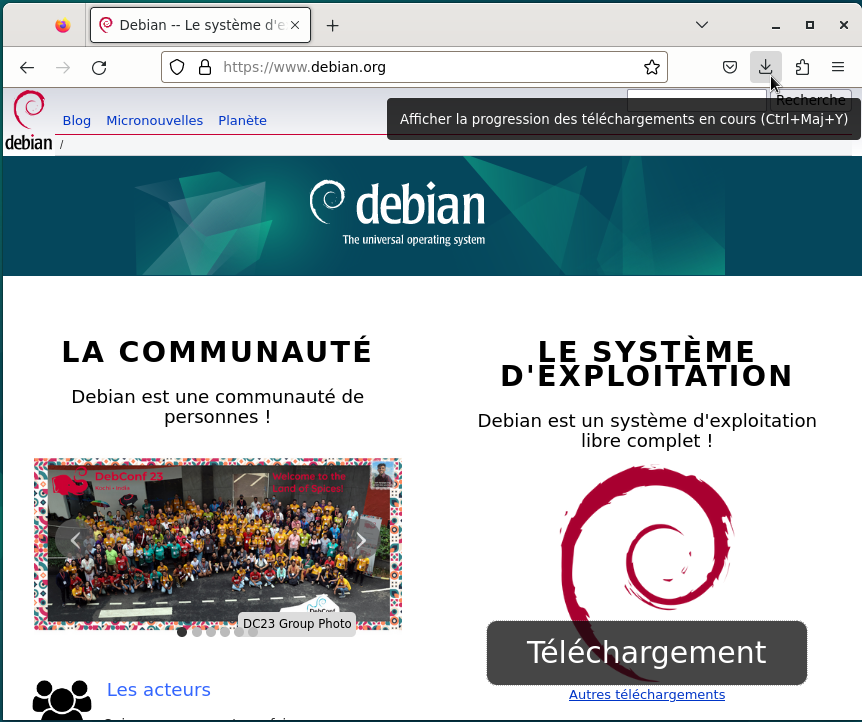
Task: Open the extensions menu
Action: 802,67
